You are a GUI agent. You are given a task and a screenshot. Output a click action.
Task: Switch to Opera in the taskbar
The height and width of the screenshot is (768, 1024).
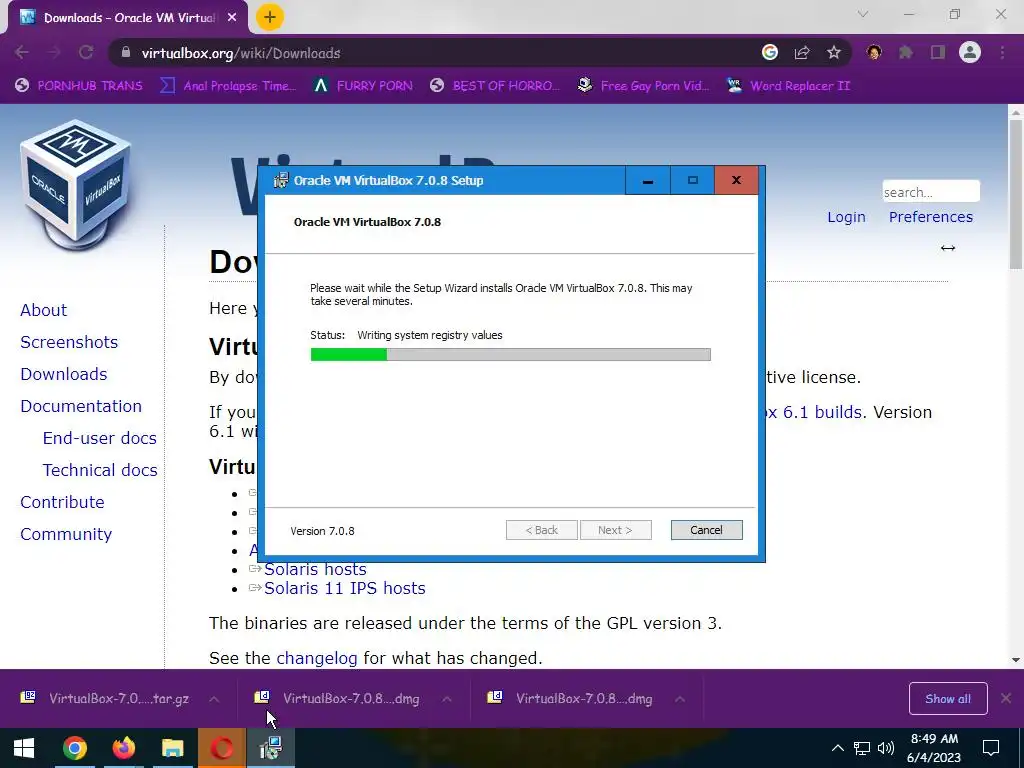pyautogui.click(x=221, y=748)
